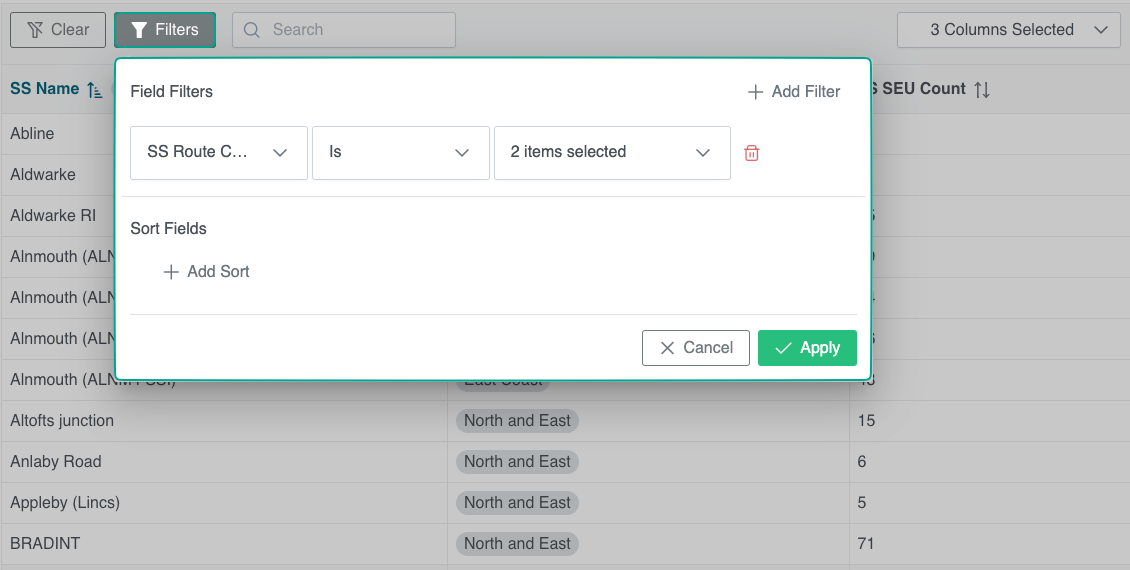Click the SS Name sort icon

tap(95, 90)
